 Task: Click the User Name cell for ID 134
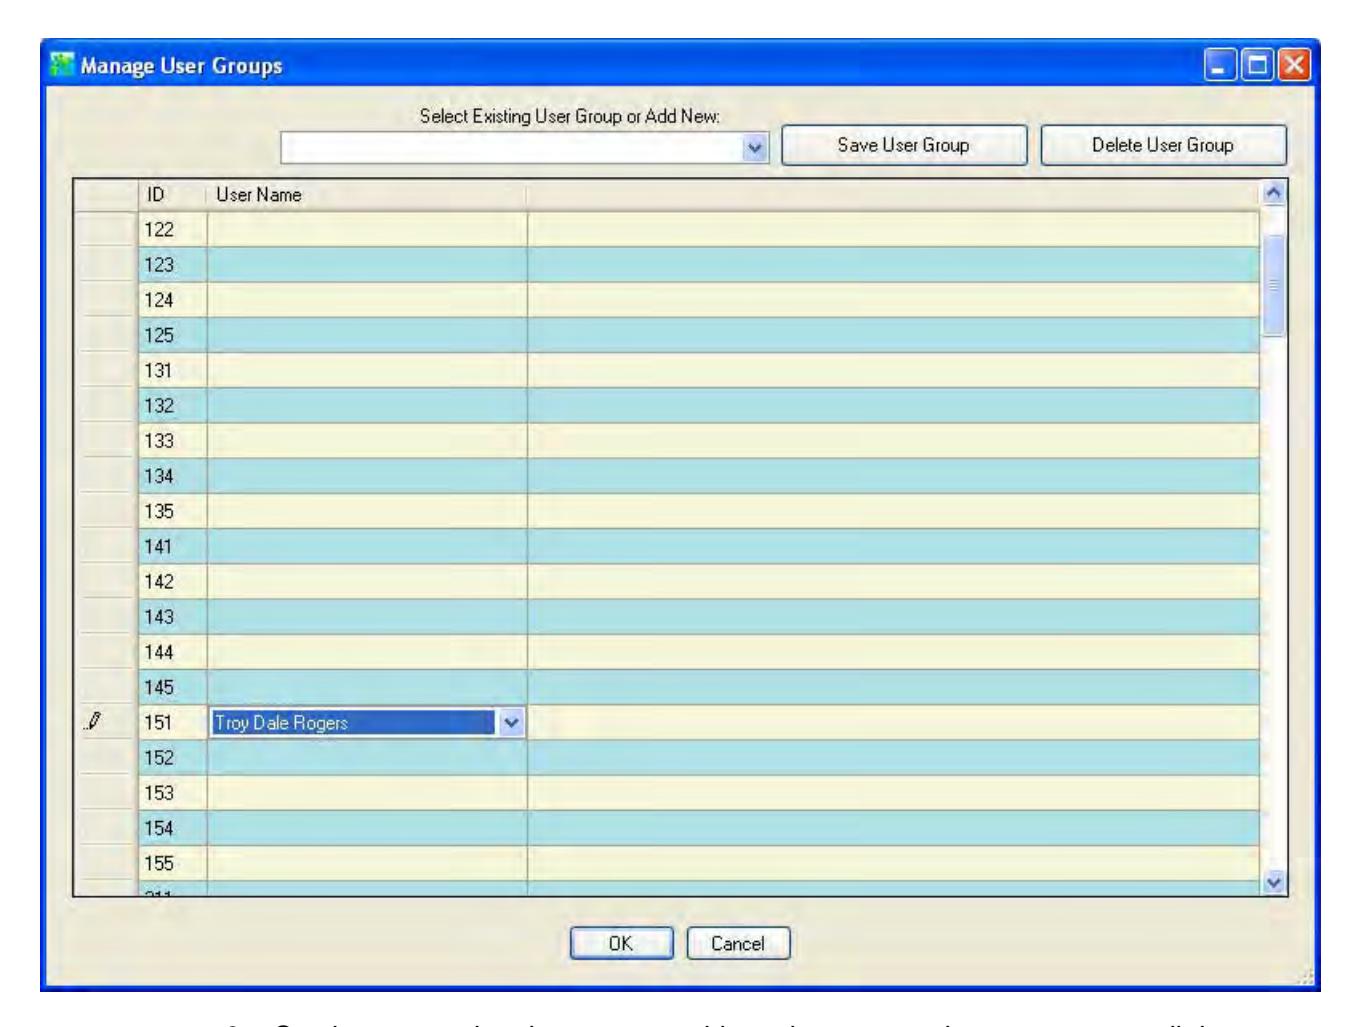coord(367,476)
